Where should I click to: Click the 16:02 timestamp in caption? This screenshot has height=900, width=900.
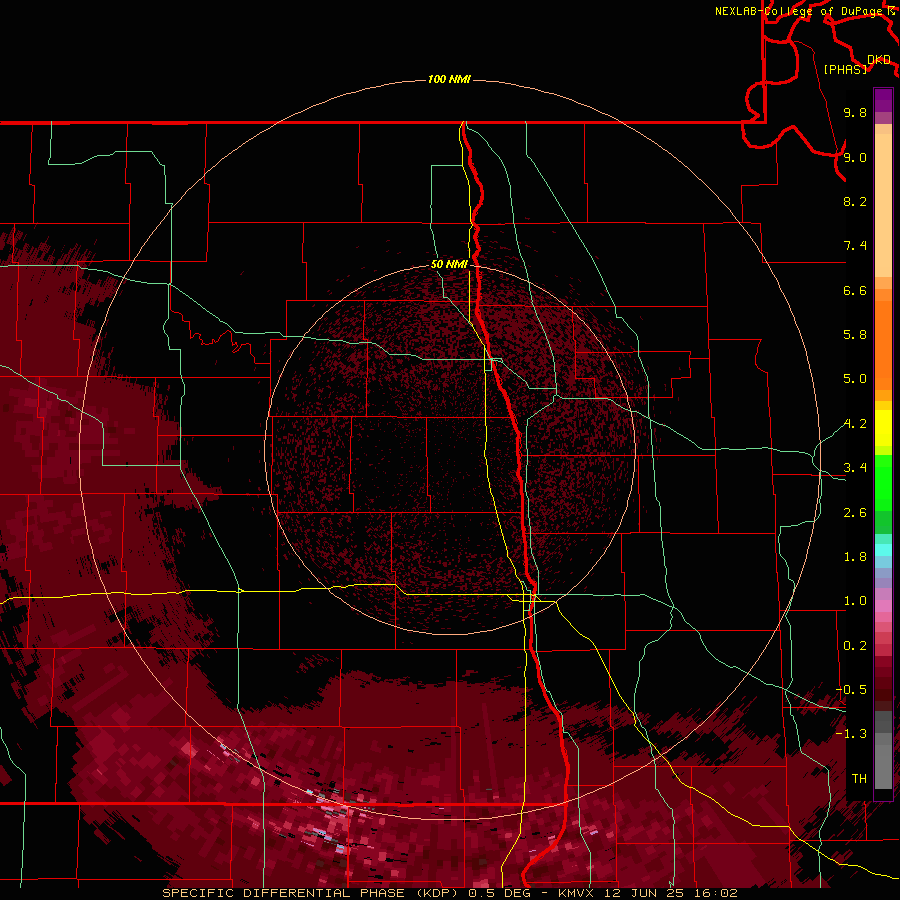point(717,893)
